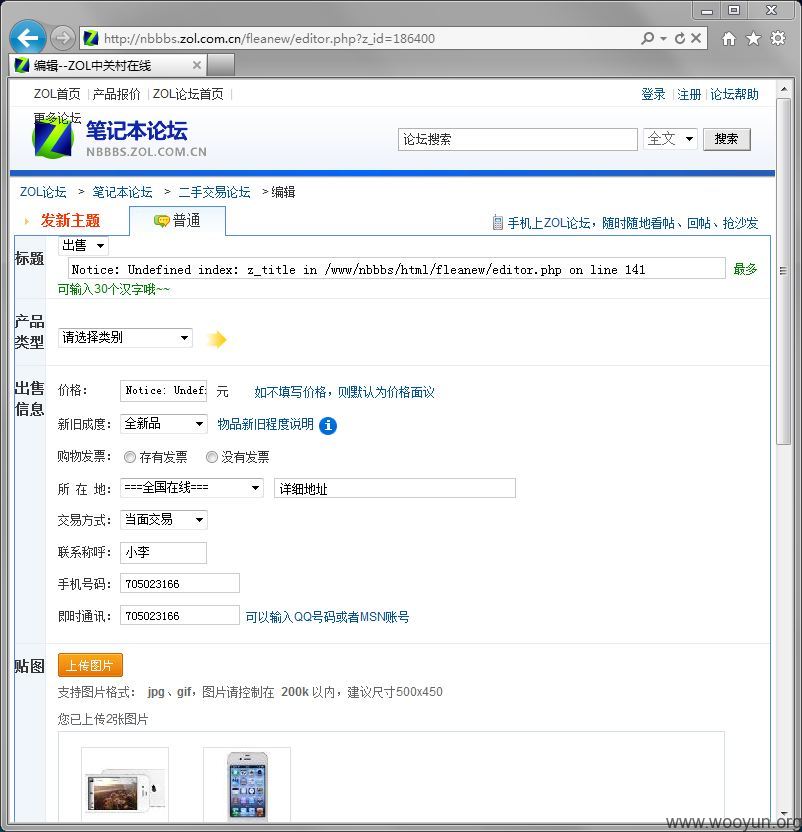Click the browser forward arrow

[63, 38]
